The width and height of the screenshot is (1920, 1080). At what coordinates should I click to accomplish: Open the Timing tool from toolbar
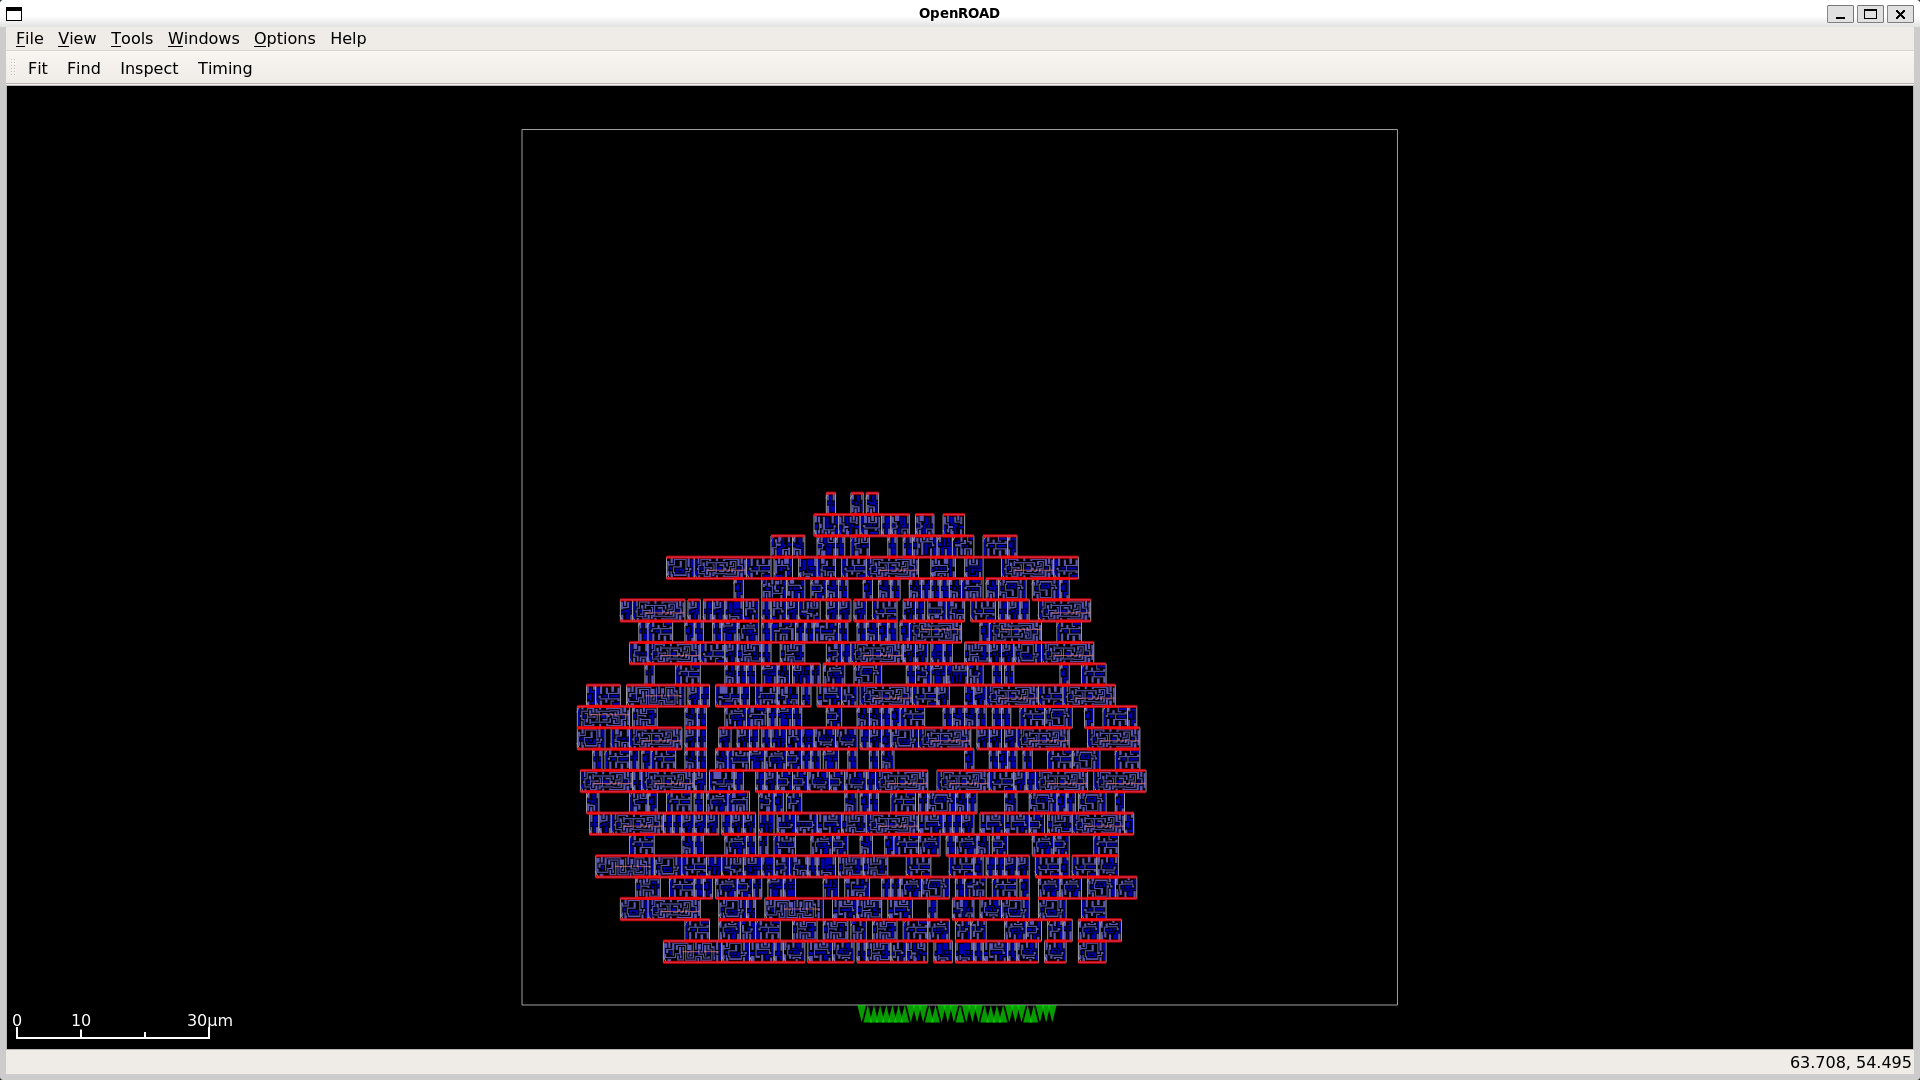tap(225, 68)
